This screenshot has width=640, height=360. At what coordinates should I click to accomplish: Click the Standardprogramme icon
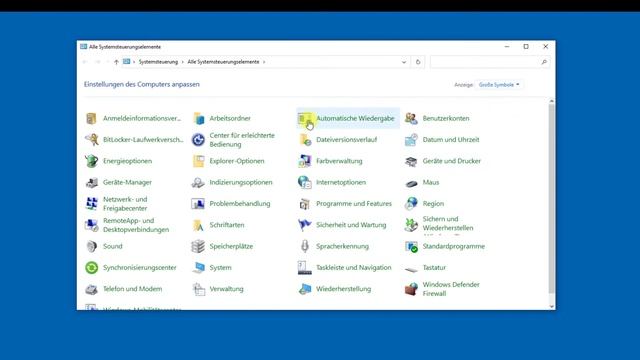coord(411,246)
